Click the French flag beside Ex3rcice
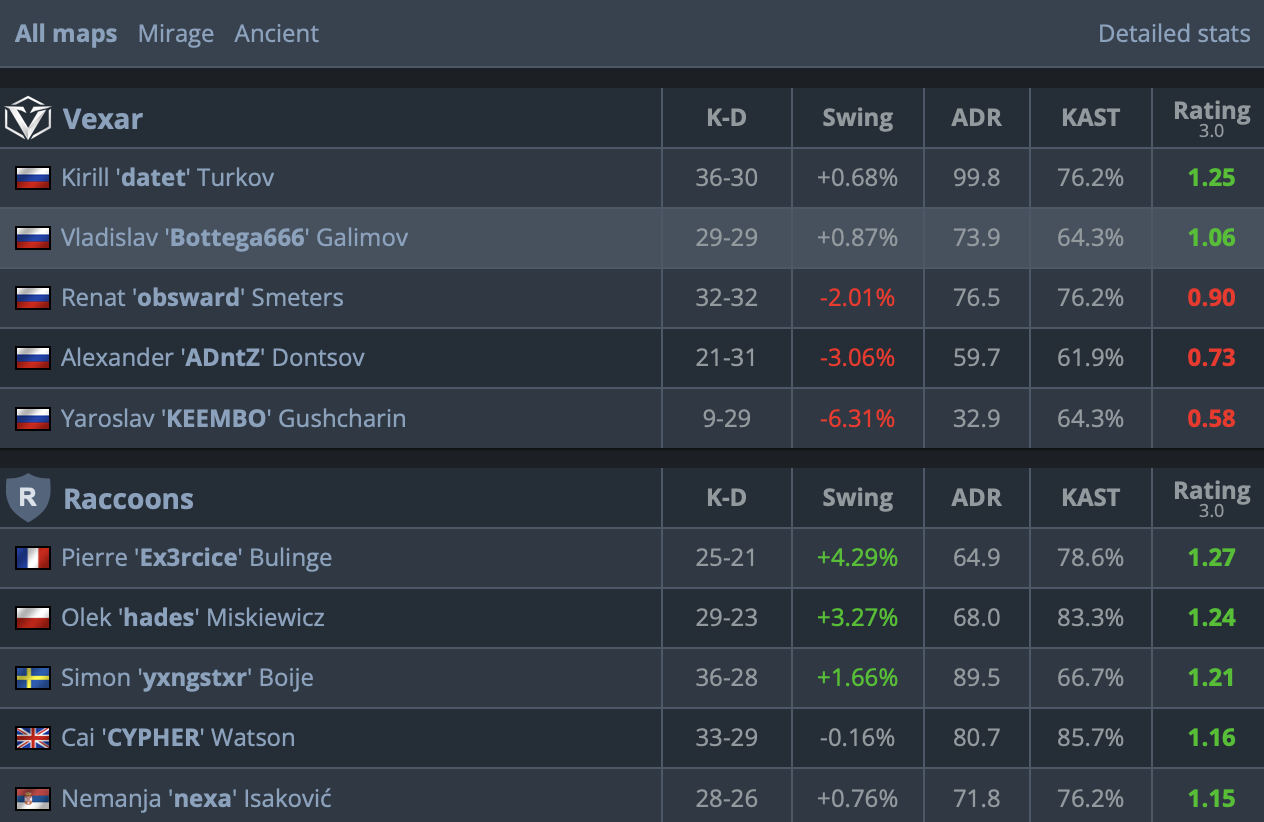Viewport: 1264px width, 822px height. [33, 558]
